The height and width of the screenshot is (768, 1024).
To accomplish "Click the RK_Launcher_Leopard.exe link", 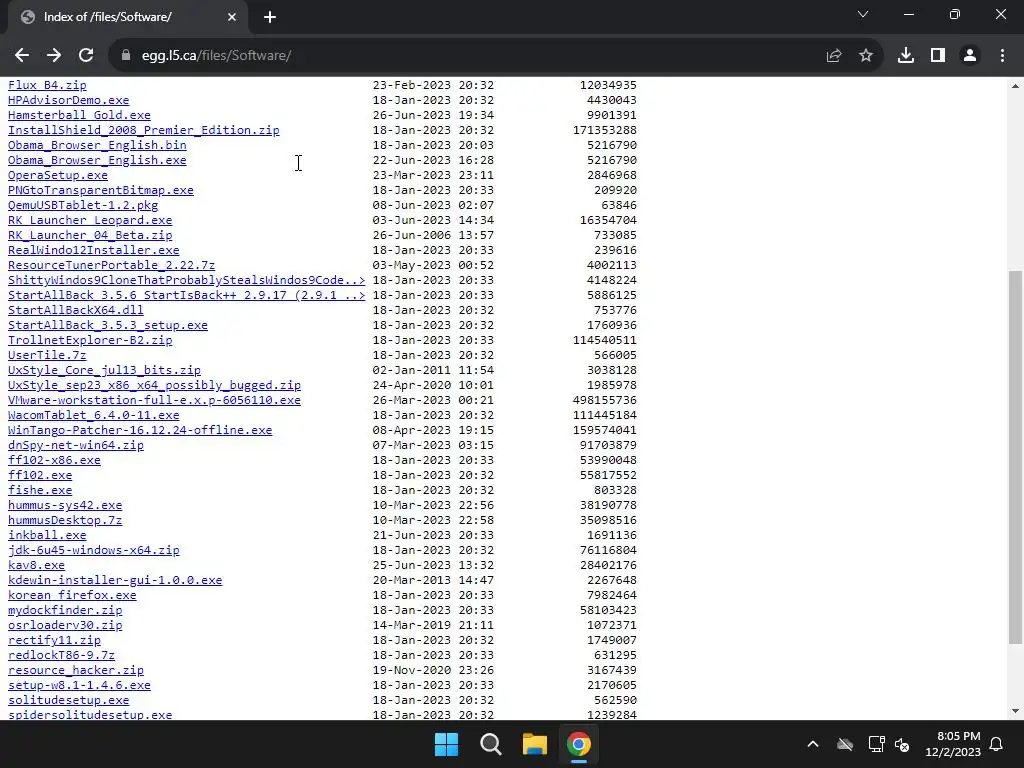I will [x=90, y=220].
